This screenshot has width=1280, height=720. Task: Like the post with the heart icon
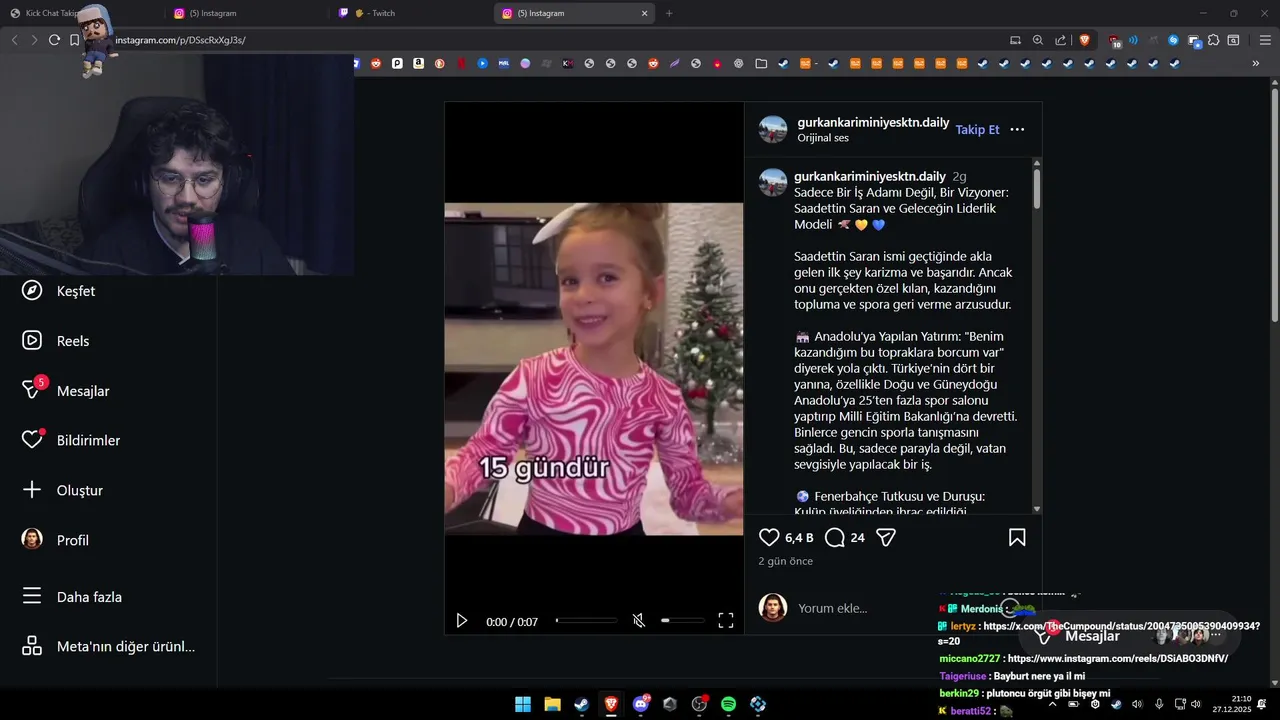(x=769, y=538)
